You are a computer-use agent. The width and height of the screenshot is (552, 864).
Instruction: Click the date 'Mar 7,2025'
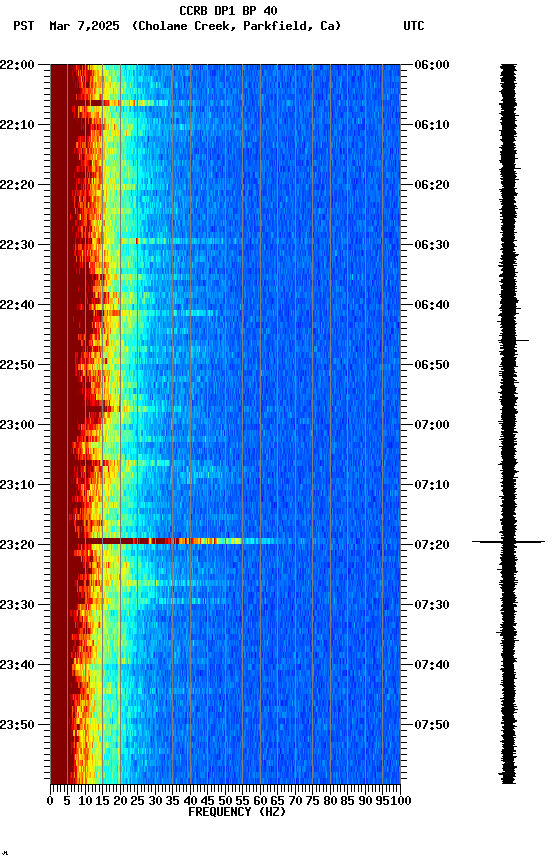[84, 26]
